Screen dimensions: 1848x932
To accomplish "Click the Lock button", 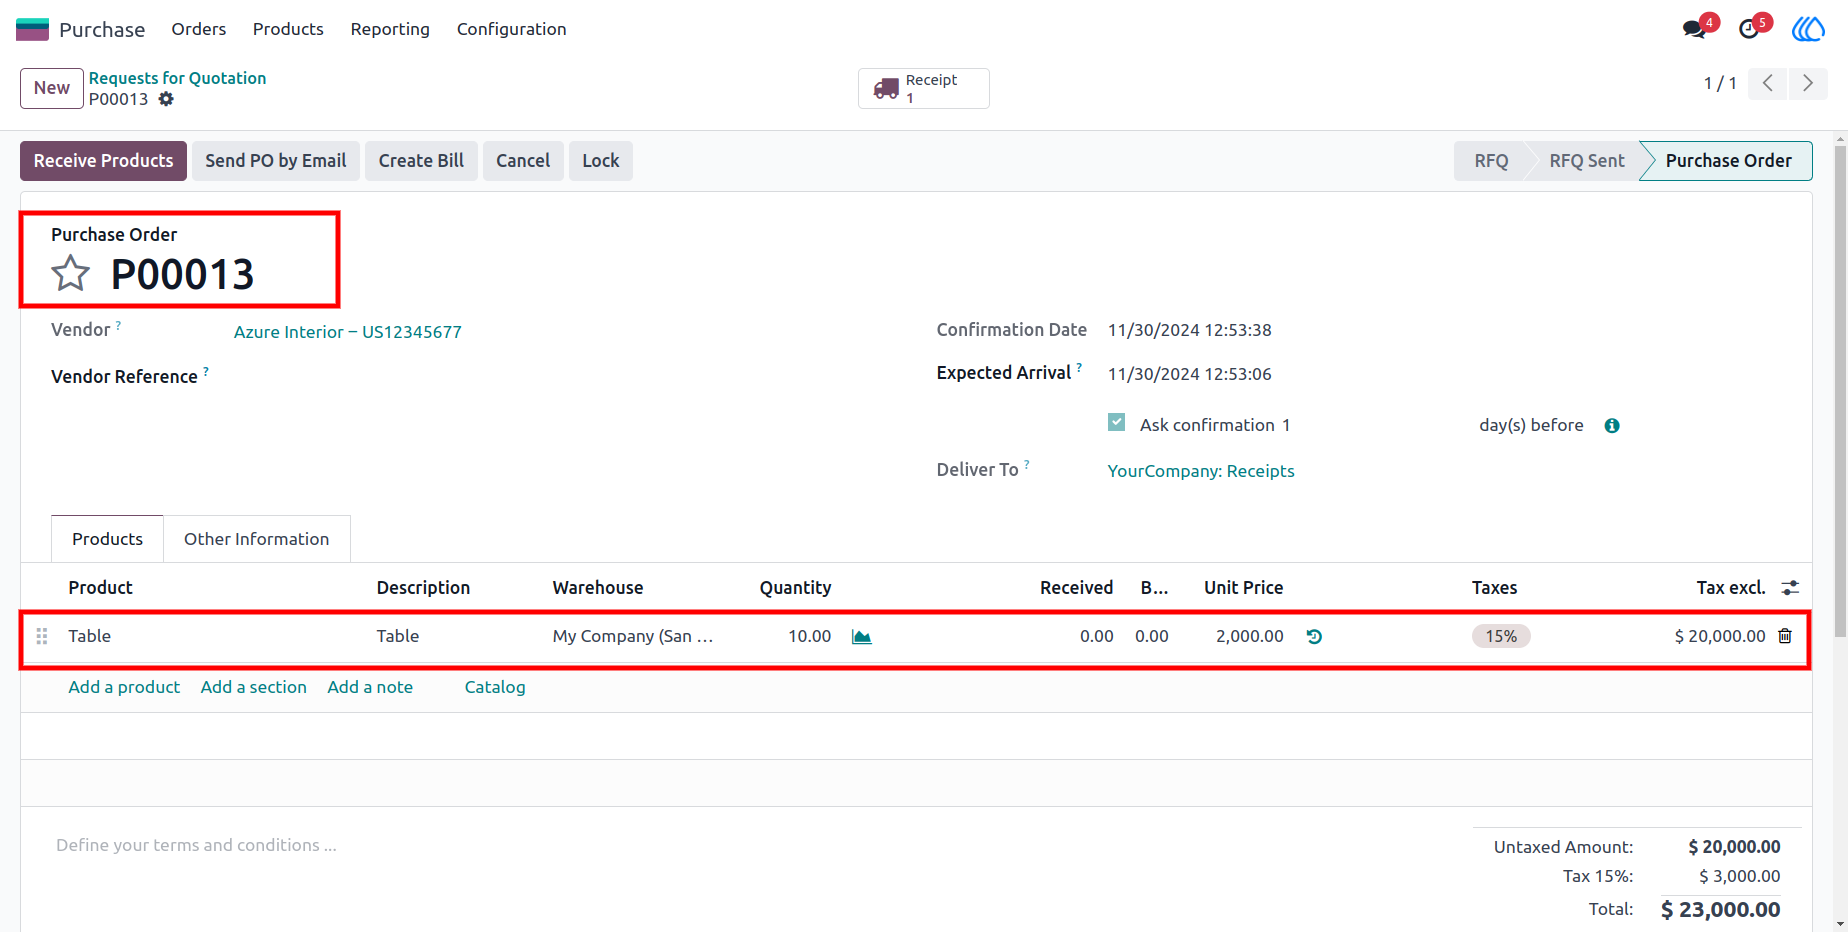I will tap(601, 161).
